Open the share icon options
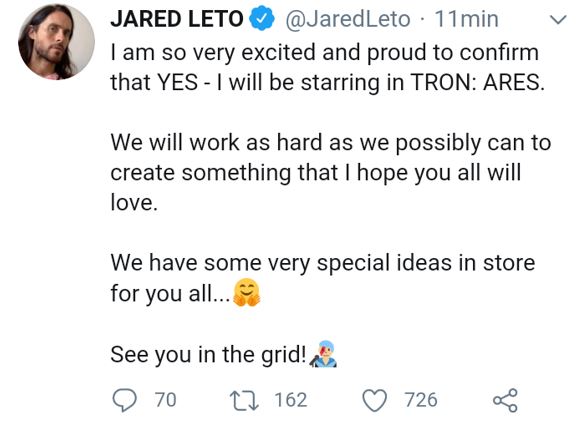The width and height of the screenshot is (587, 424). tap(505, 400)
